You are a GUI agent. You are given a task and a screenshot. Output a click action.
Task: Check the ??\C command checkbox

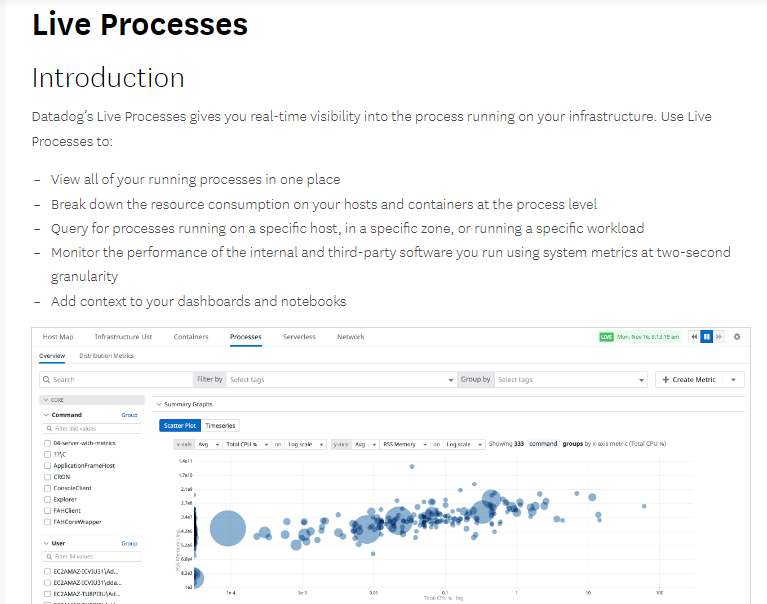point(47,454)
